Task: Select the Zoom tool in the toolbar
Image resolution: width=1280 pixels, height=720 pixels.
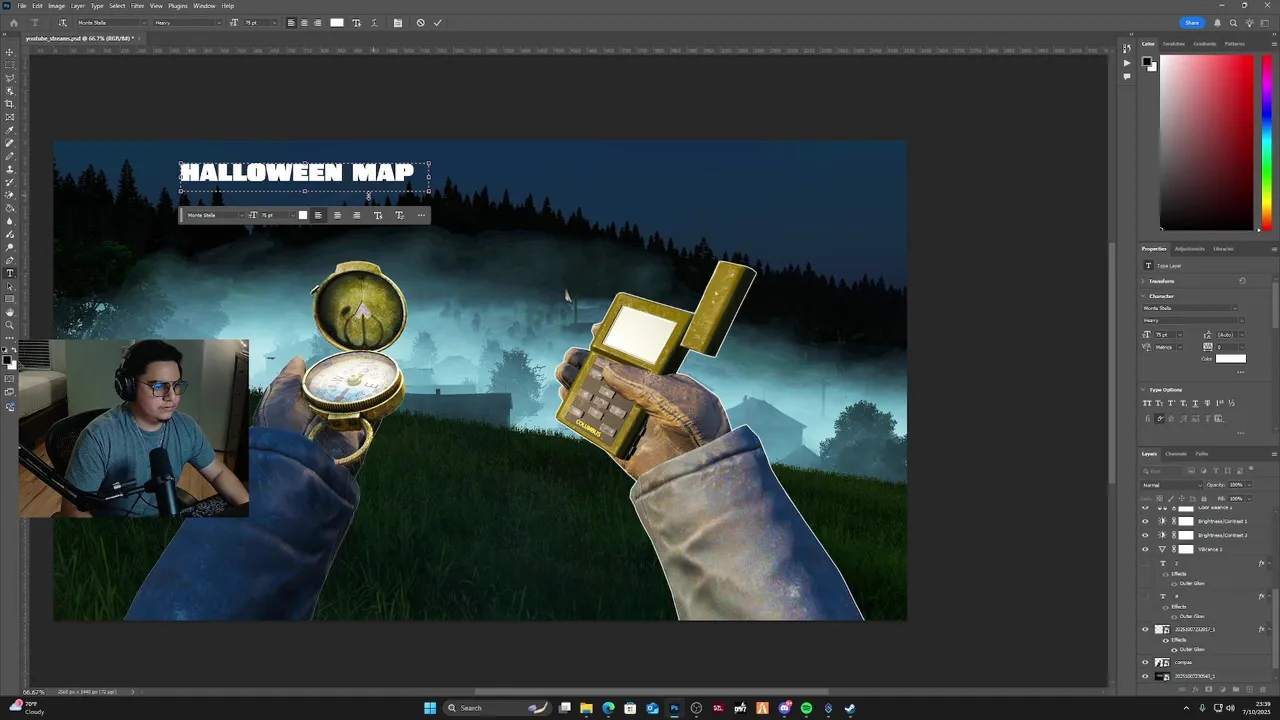Action: tap(10, 325)
